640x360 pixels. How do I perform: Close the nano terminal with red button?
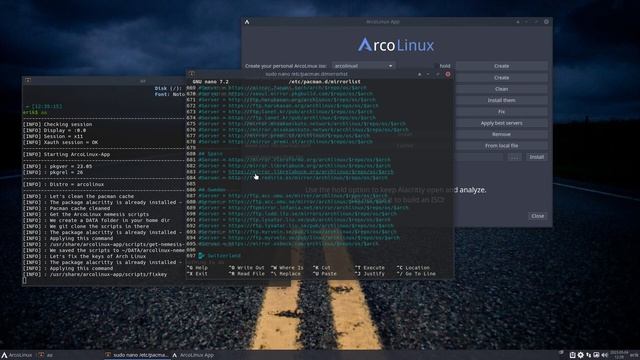click(x=448, y=74)
